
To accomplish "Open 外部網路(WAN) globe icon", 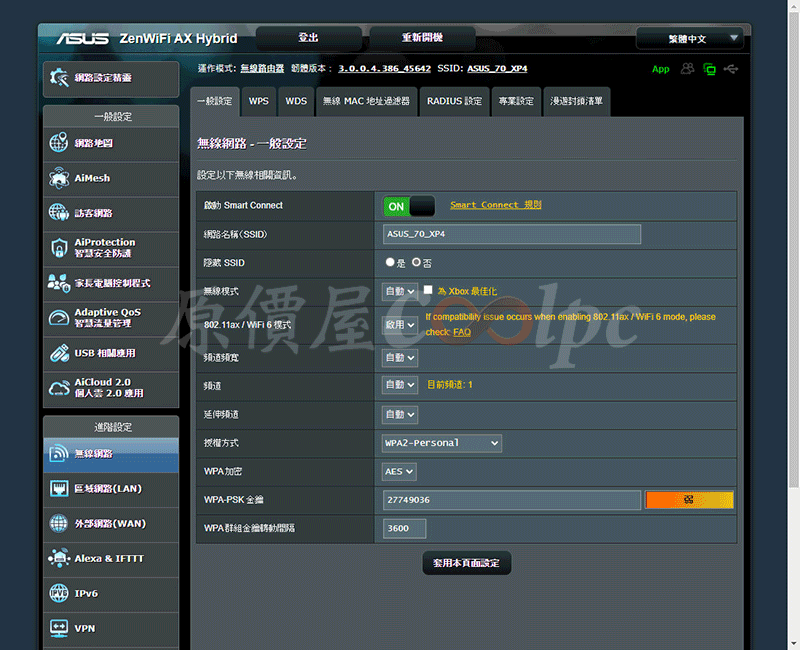I will tap(59, 523).
